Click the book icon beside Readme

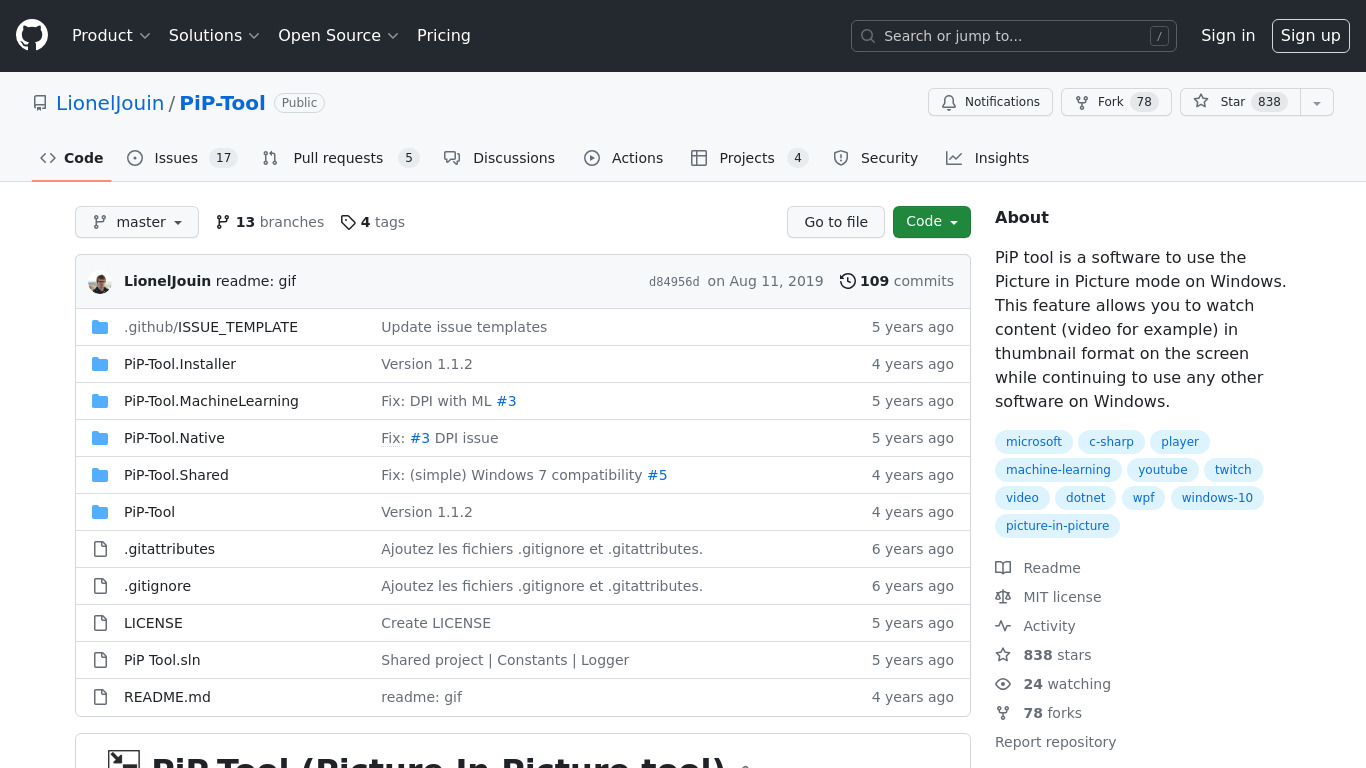[x=1003, y=568]
